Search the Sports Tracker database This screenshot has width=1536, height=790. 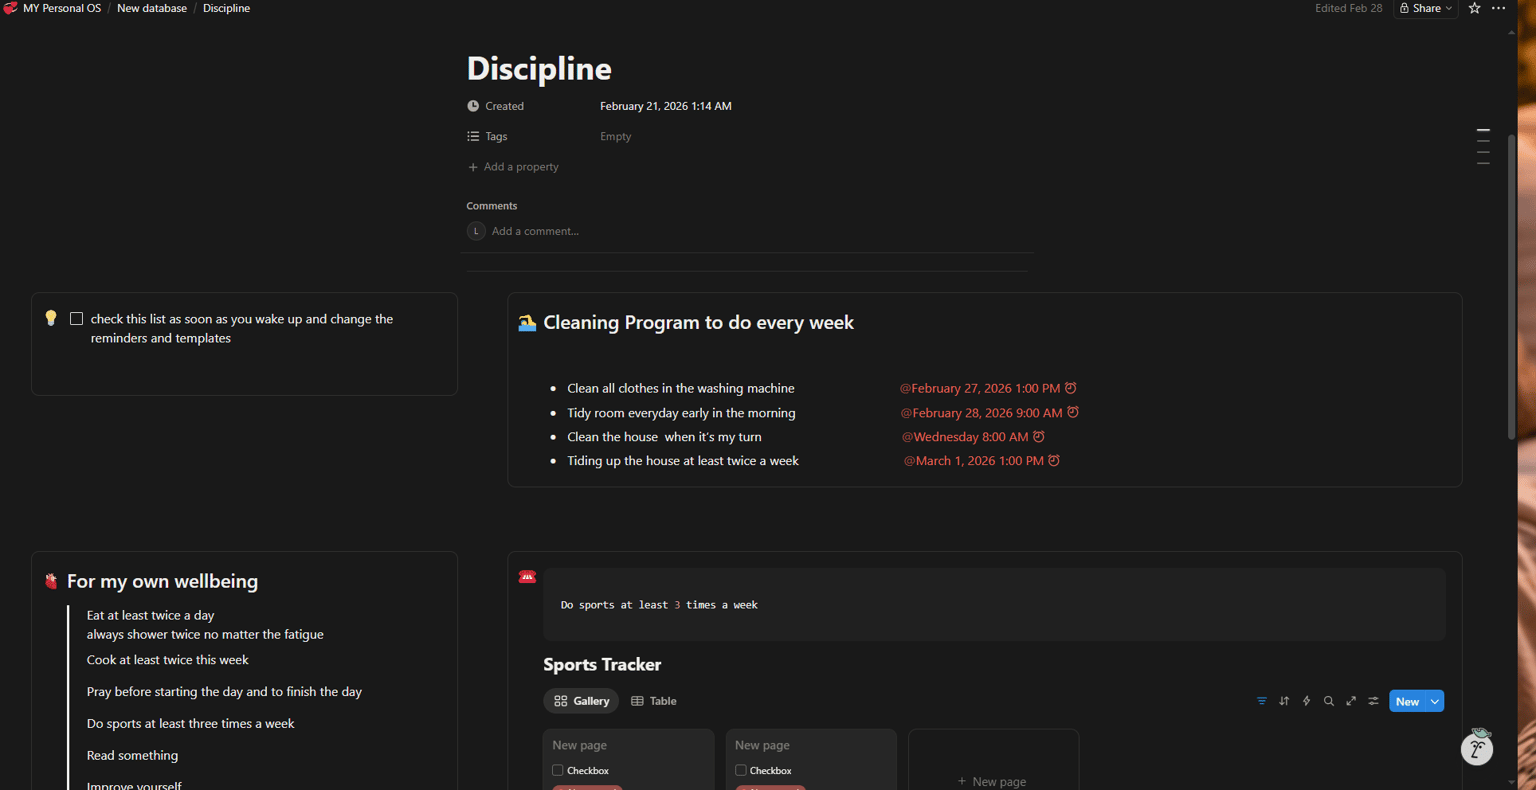[x=1329, y=701]
